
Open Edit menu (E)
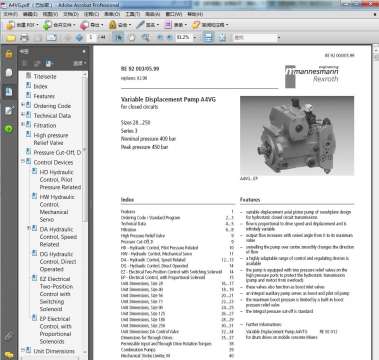click(x=30, y=14)
